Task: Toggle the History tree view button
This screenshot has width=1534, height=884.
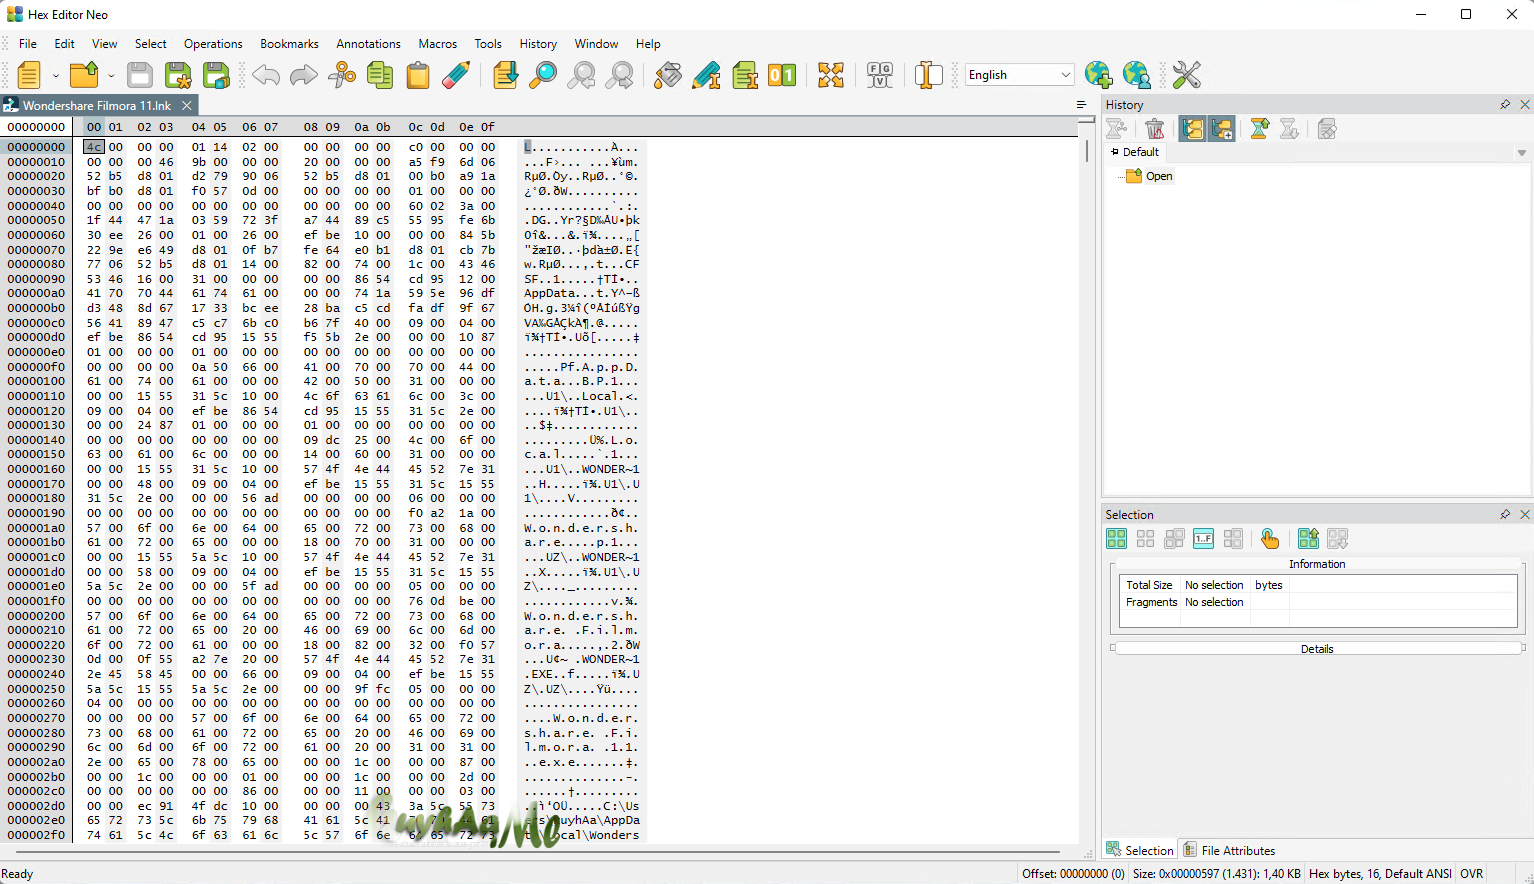Action: (1192, 129)
